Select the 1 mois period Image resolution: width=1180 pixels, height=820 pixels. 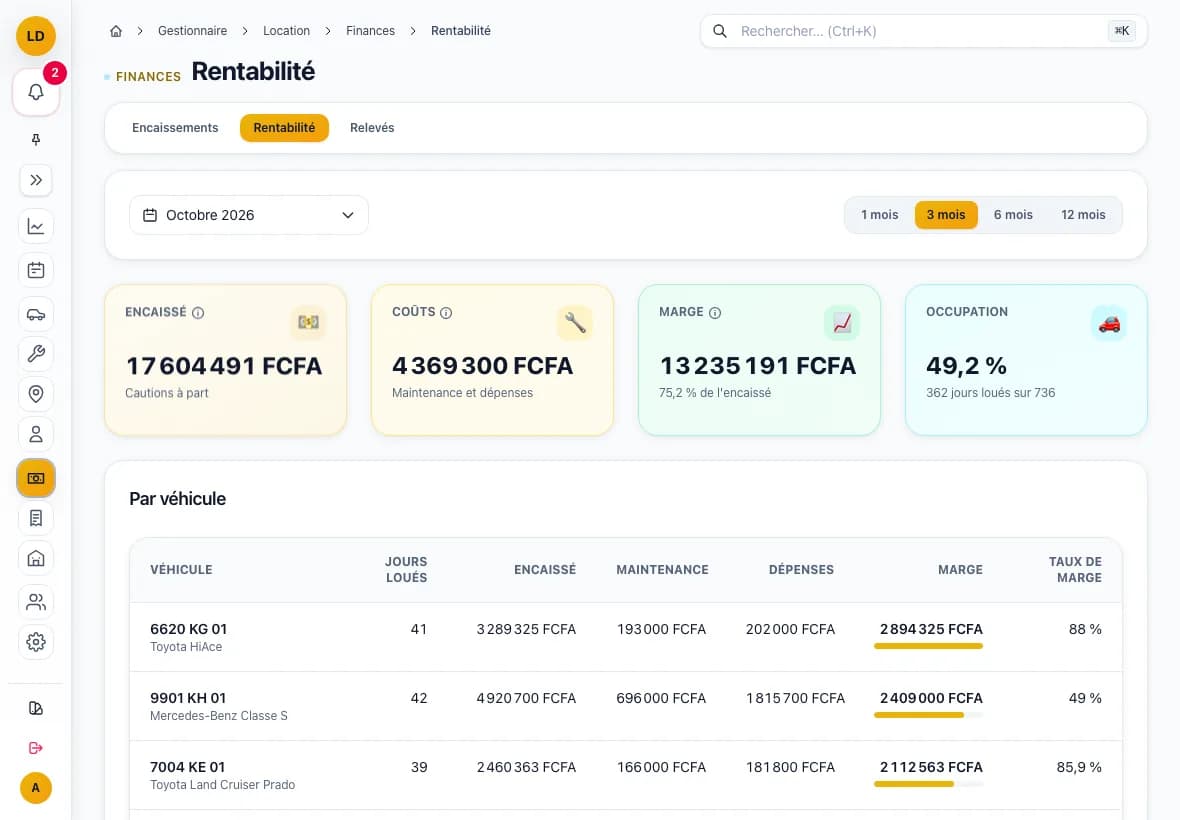(x=880, y=215)
